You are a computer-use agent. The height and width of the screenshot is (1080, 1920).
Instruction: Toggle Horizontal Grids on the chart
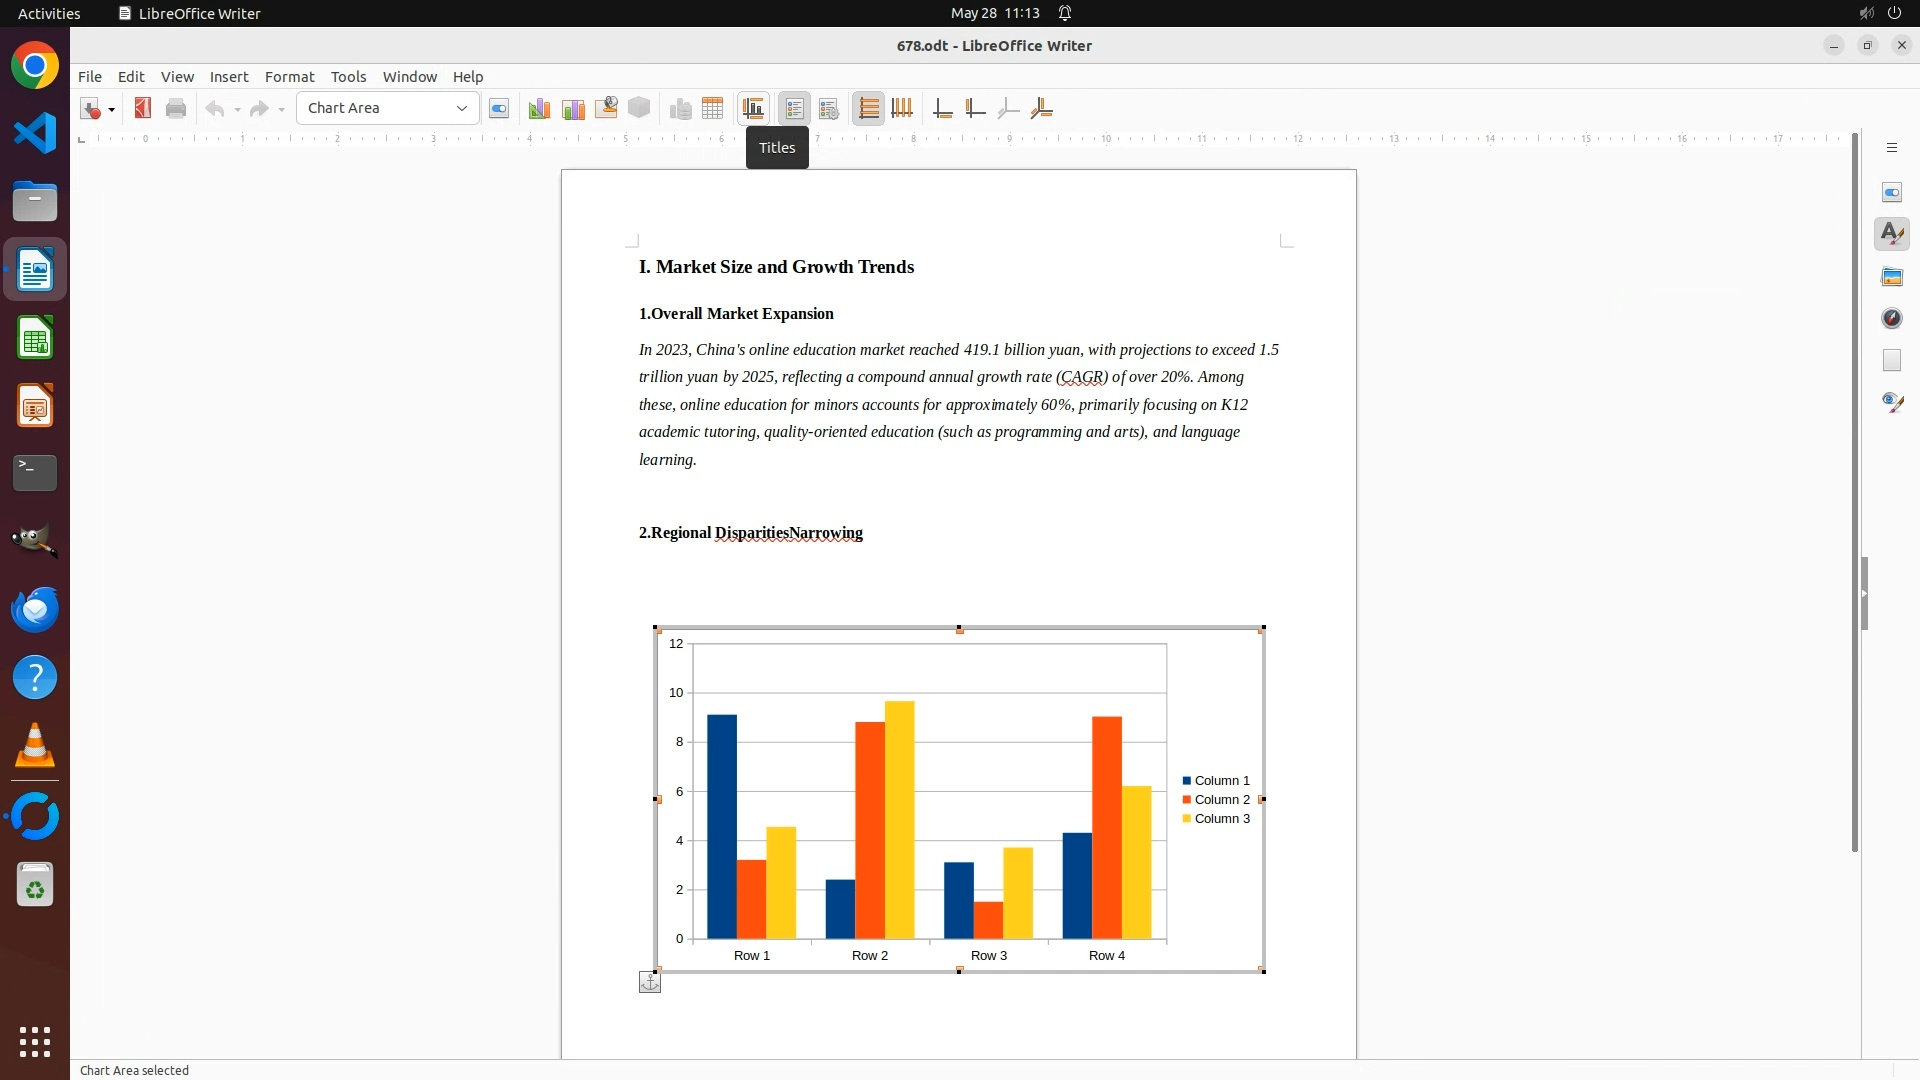click(x=869, y=108)
